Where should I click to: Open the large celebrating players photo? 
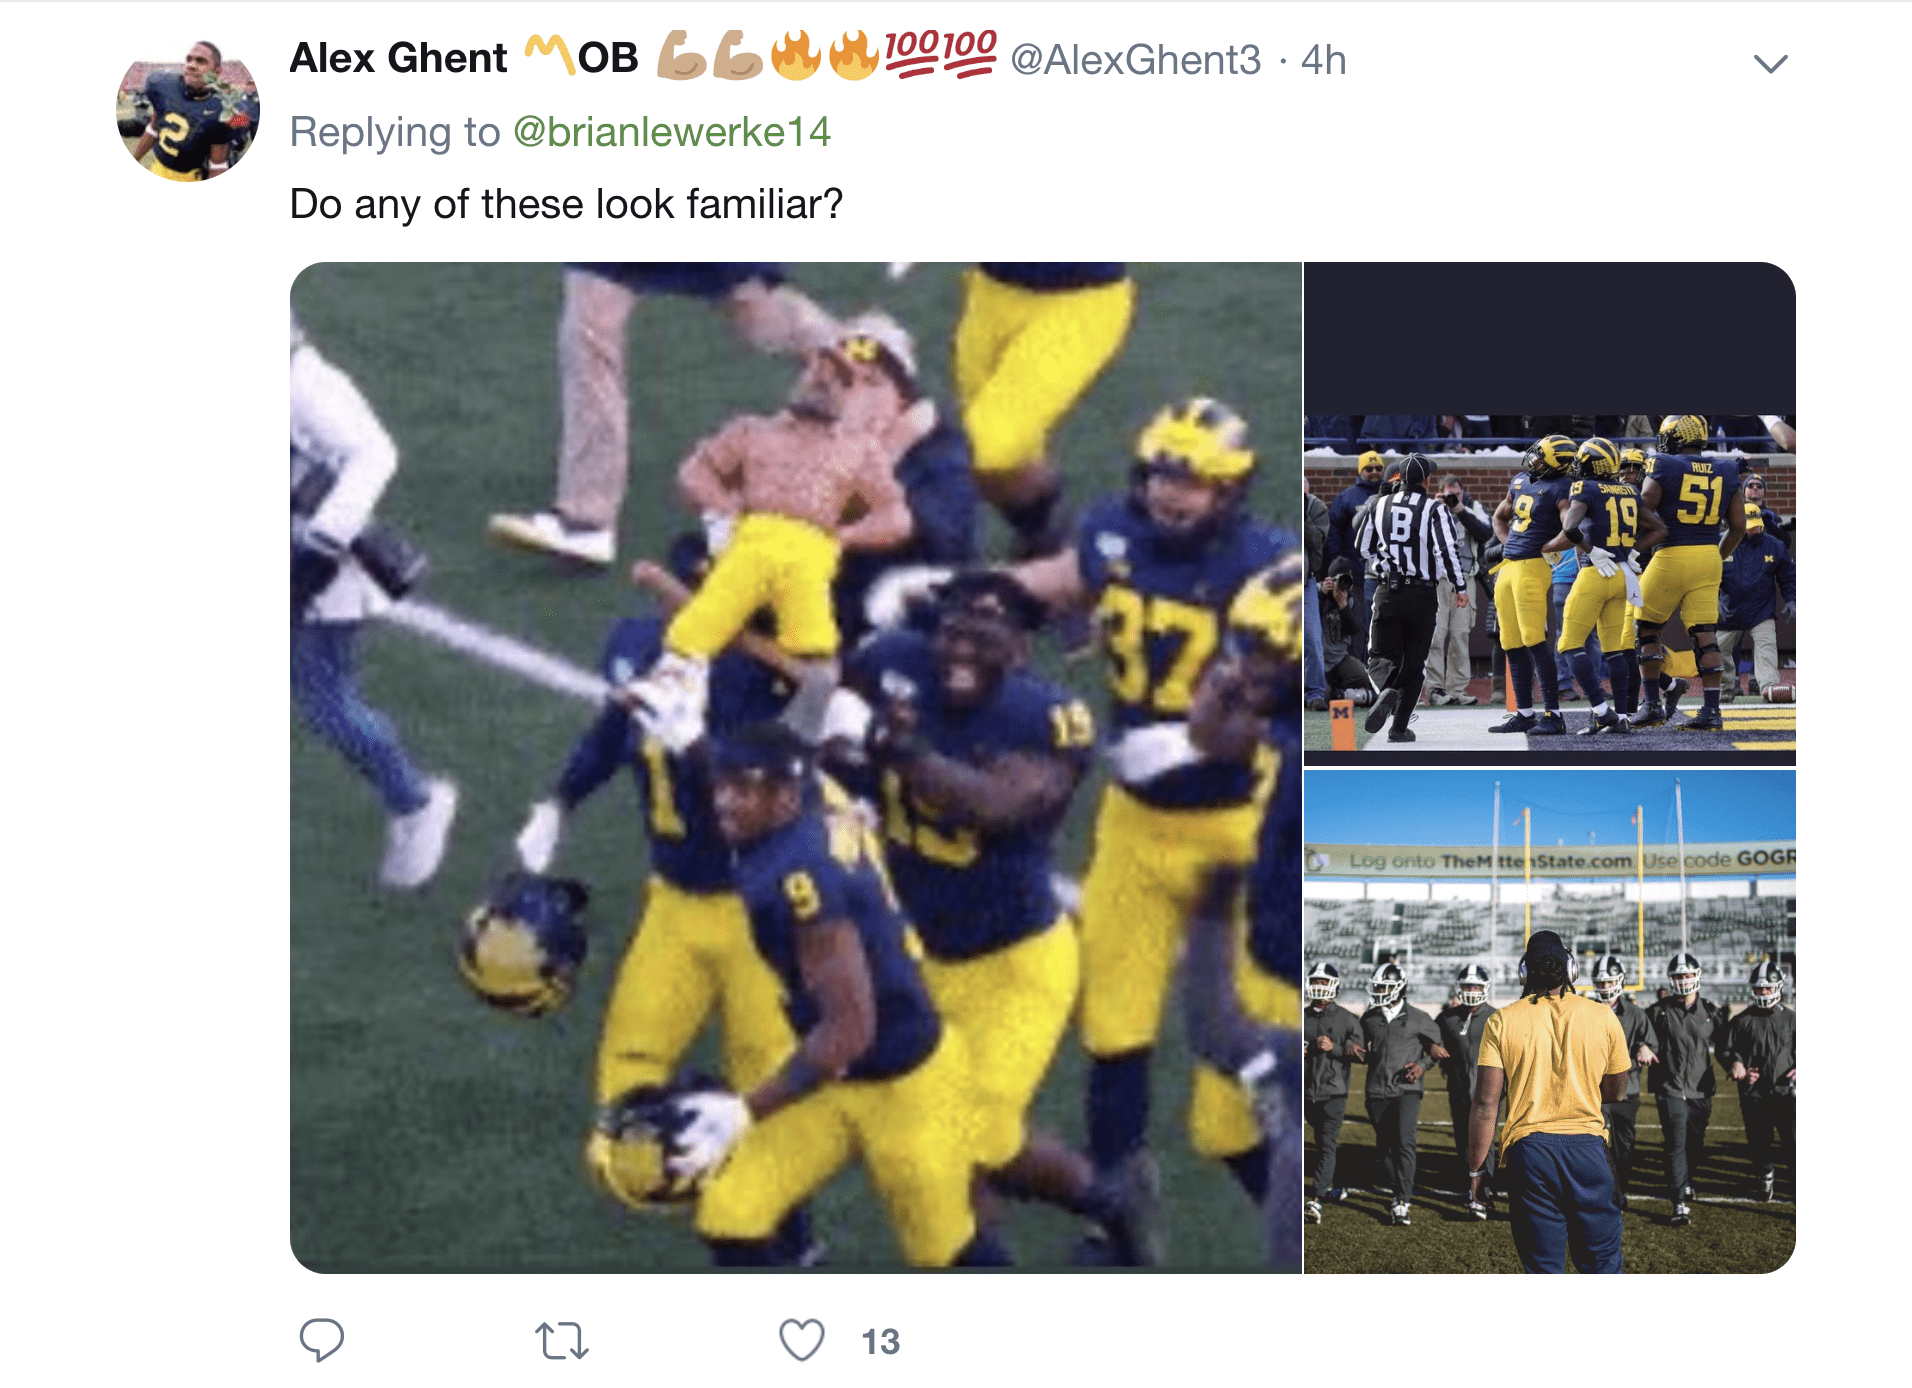pos(796,767)
